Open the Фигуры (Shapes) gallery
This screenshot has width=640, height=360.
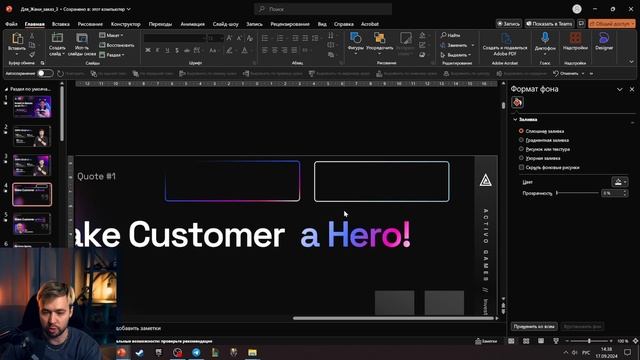pos(356,42)
